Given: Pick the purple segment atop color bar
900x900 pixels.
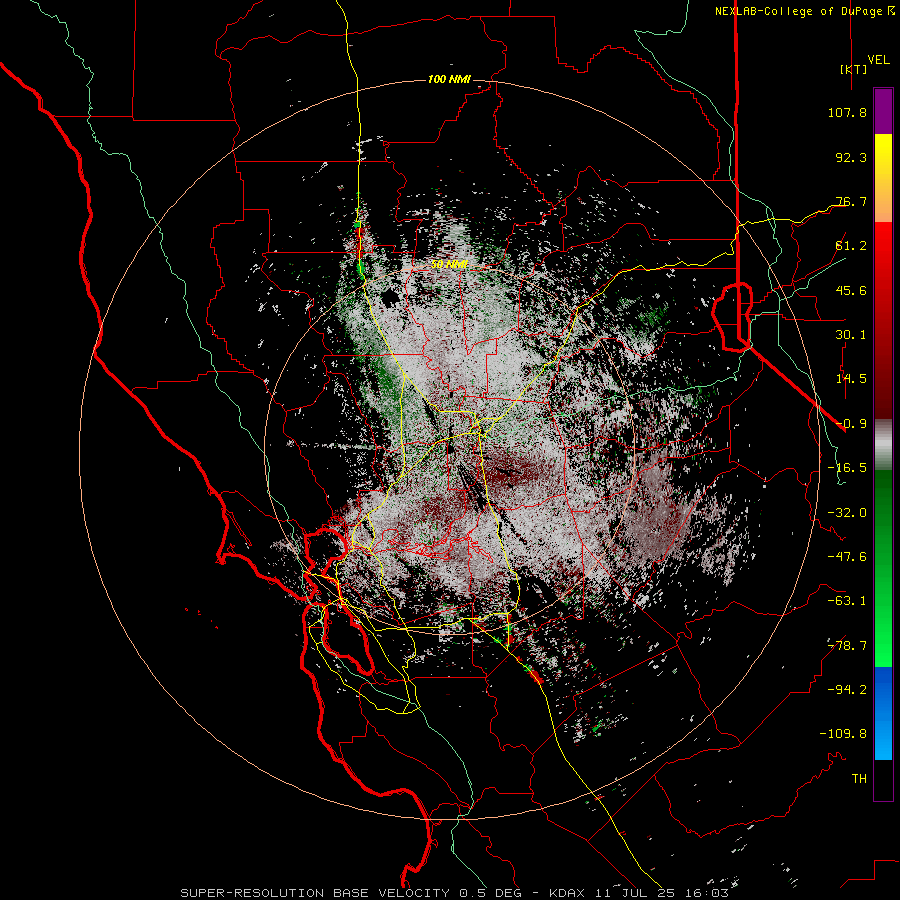Looking at the screenshot, I should (883, 111).
